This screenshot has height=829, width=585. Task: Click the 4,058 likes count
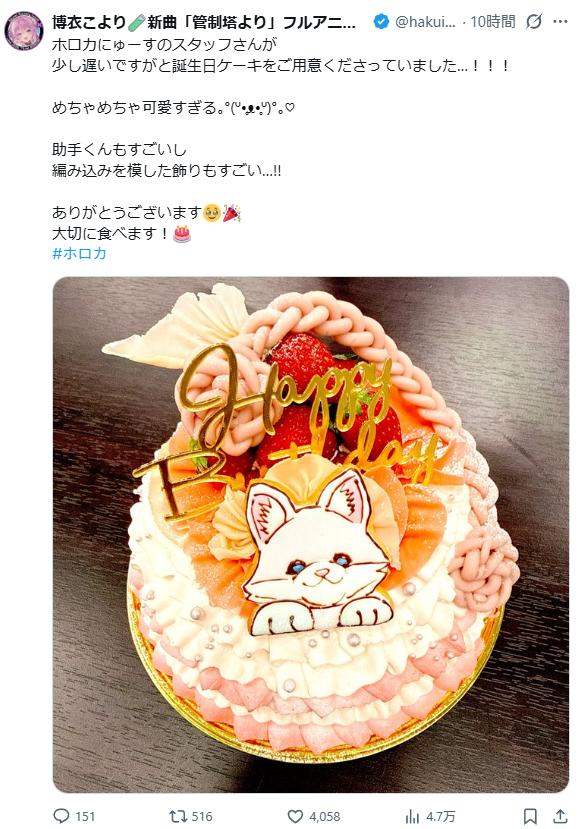(x=324, y=817)
